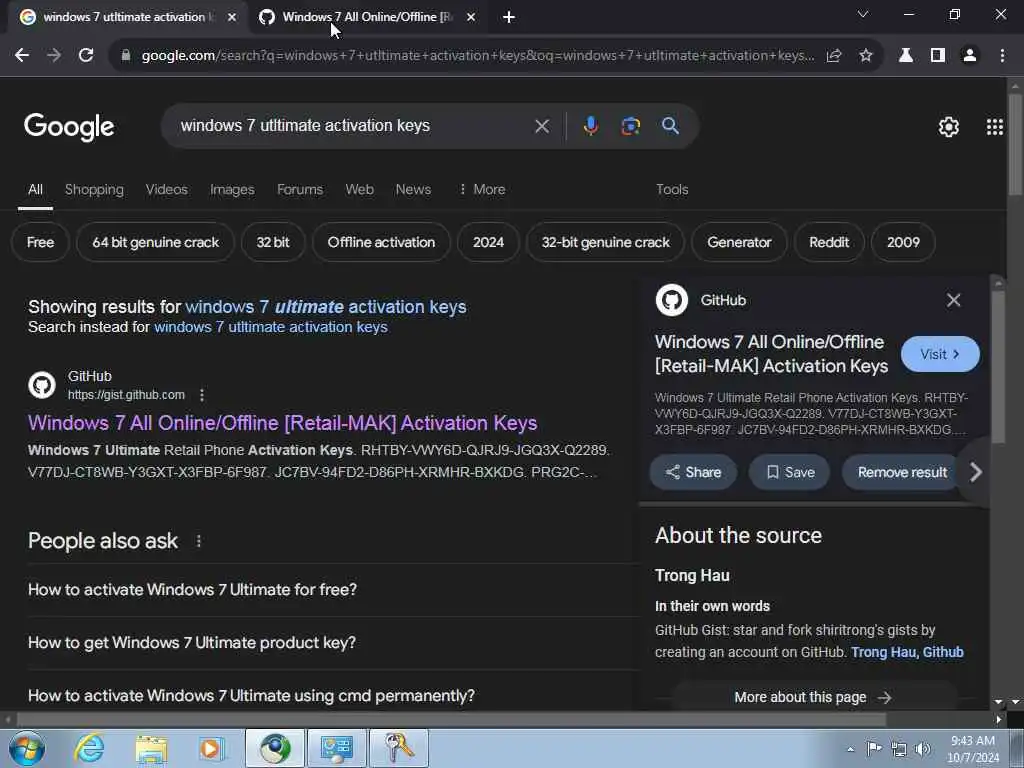
Task: Click the share page icon in address bar
Action: point(834,56)
